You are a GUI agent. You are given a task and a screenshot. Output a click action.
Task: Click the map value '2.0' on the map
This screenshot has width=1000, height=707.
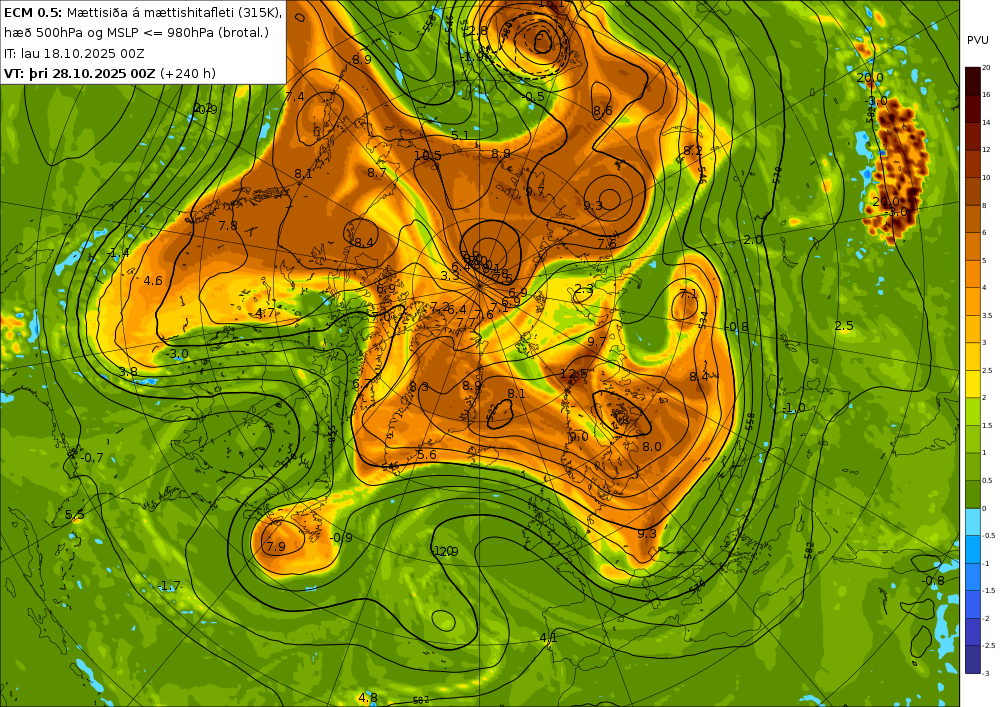tap(753, 240)
